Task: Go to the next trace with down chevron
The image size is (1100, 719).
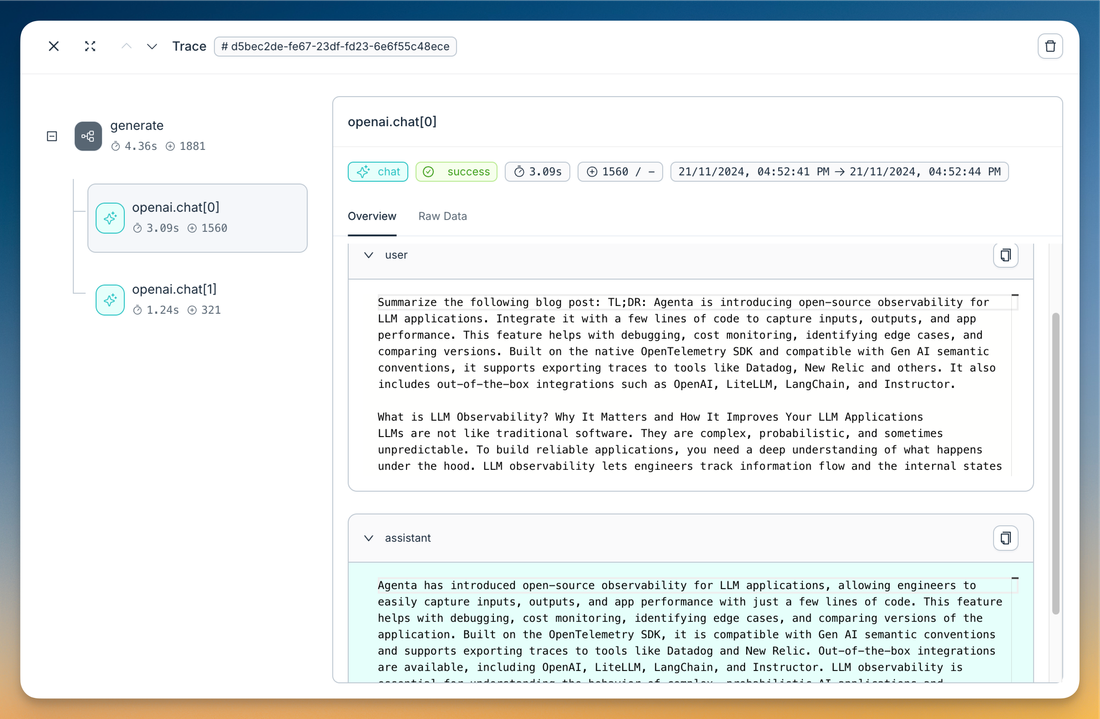Action: click(152, 46)
